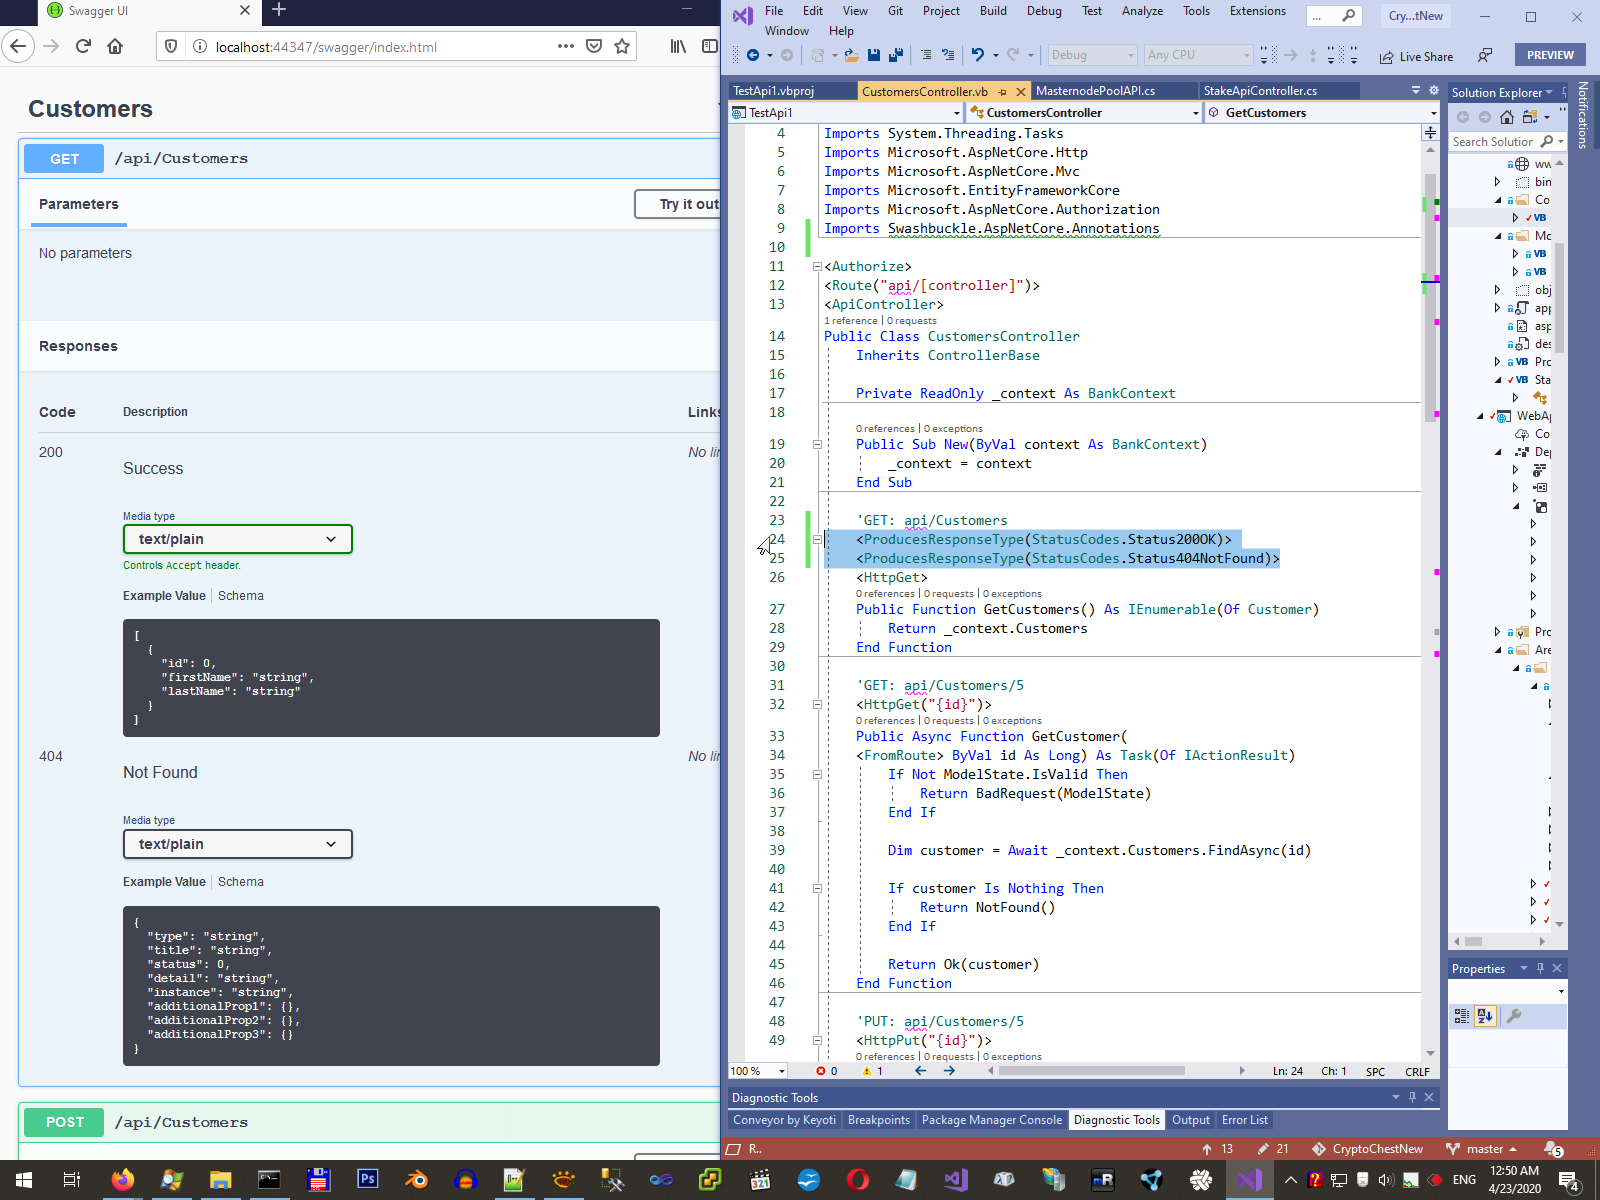Reload the Swagger page in Firefox

click(x=83, y=46)
